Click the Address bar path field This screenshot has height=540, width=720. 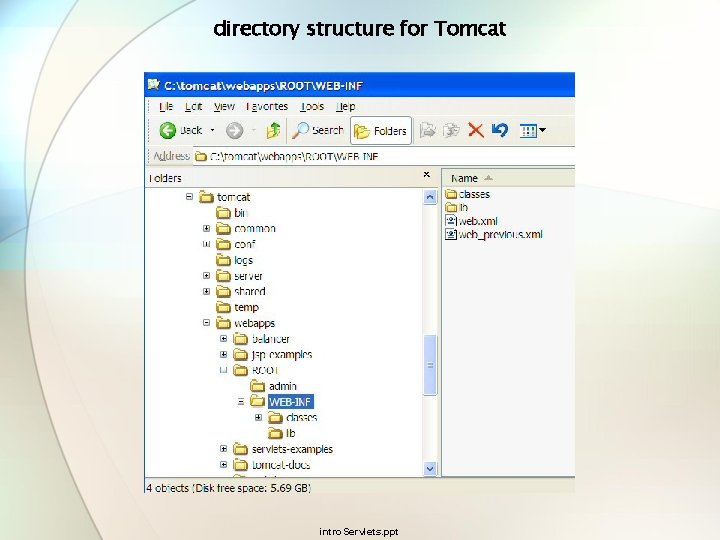click(x=384, y=157)
